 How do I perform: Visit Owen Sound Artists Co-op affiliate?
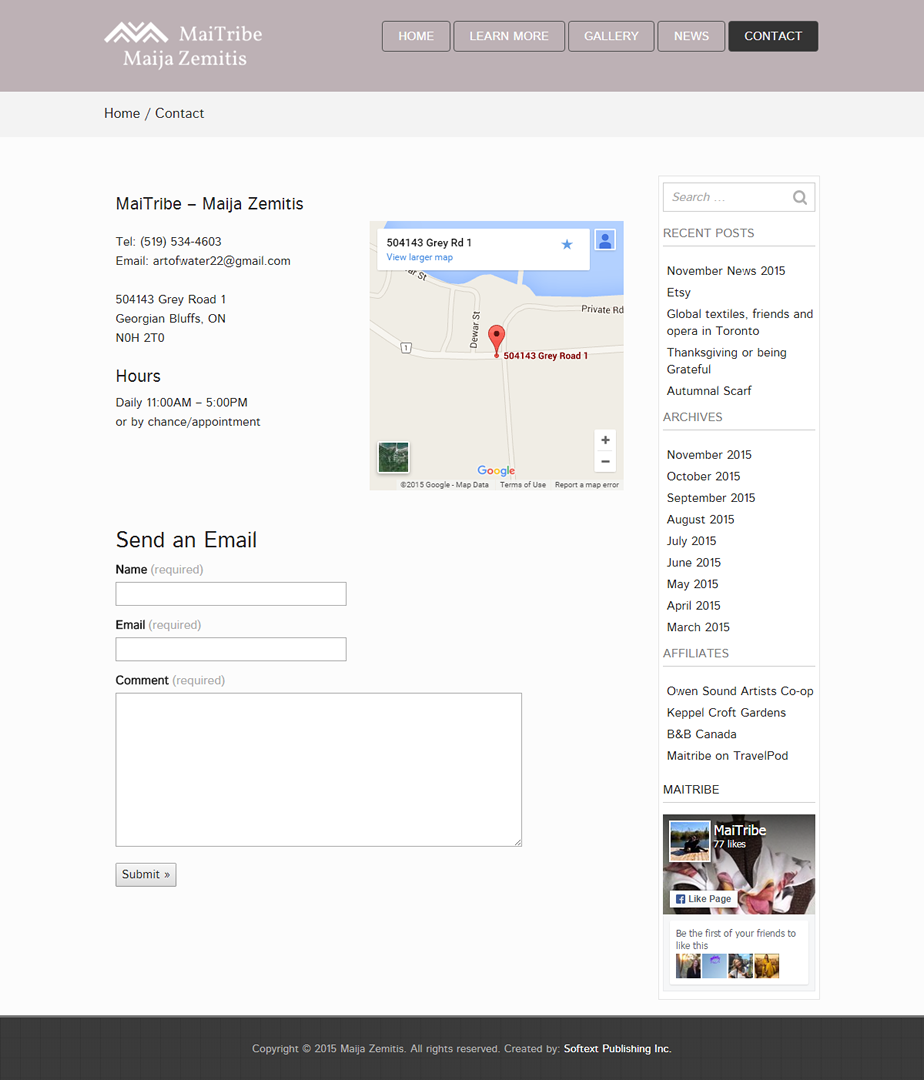pyautogui.click(x=739, y=691)
